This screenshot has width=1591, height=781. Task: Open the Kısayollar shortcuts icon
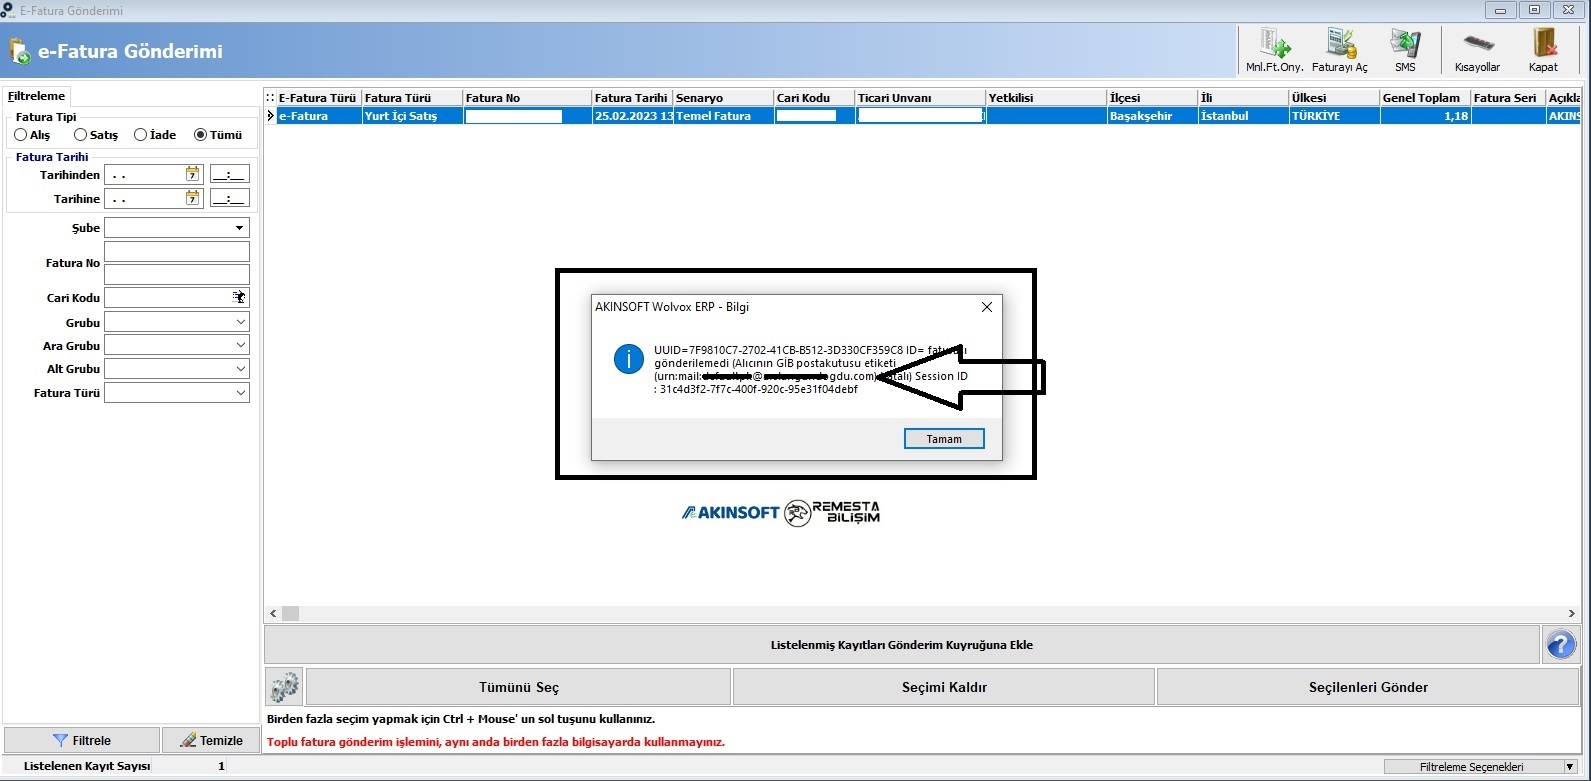click(x=1477, y=50)
